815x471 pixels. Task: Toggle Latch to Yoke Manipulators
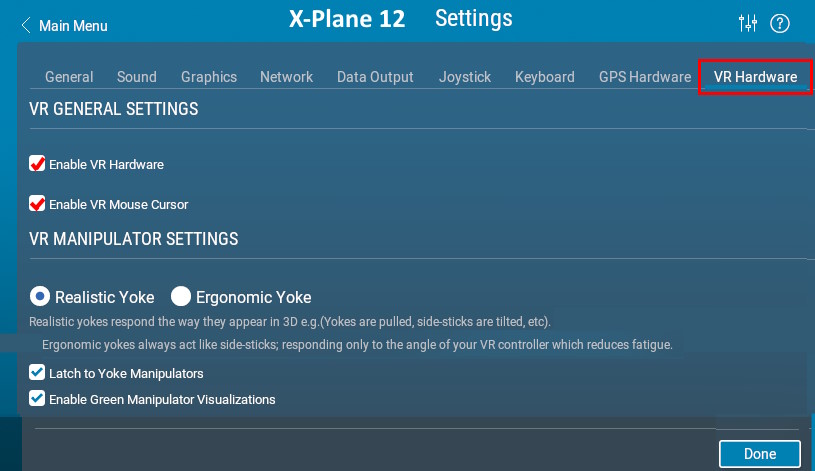coord(38,373)
